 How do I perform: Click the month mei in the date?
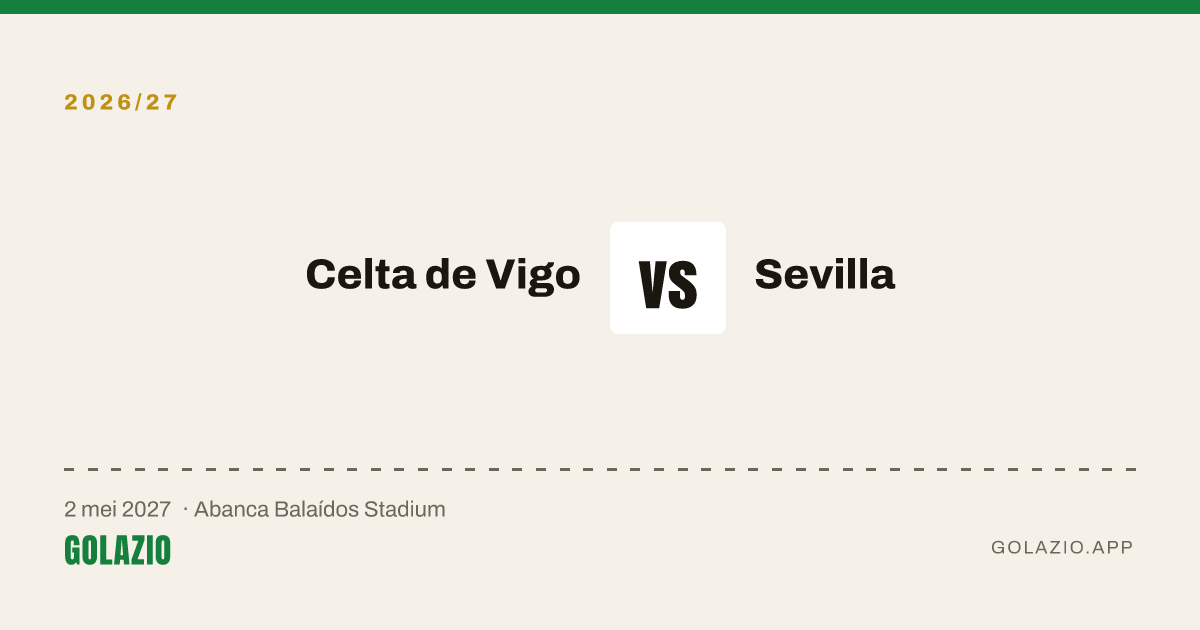99,509
